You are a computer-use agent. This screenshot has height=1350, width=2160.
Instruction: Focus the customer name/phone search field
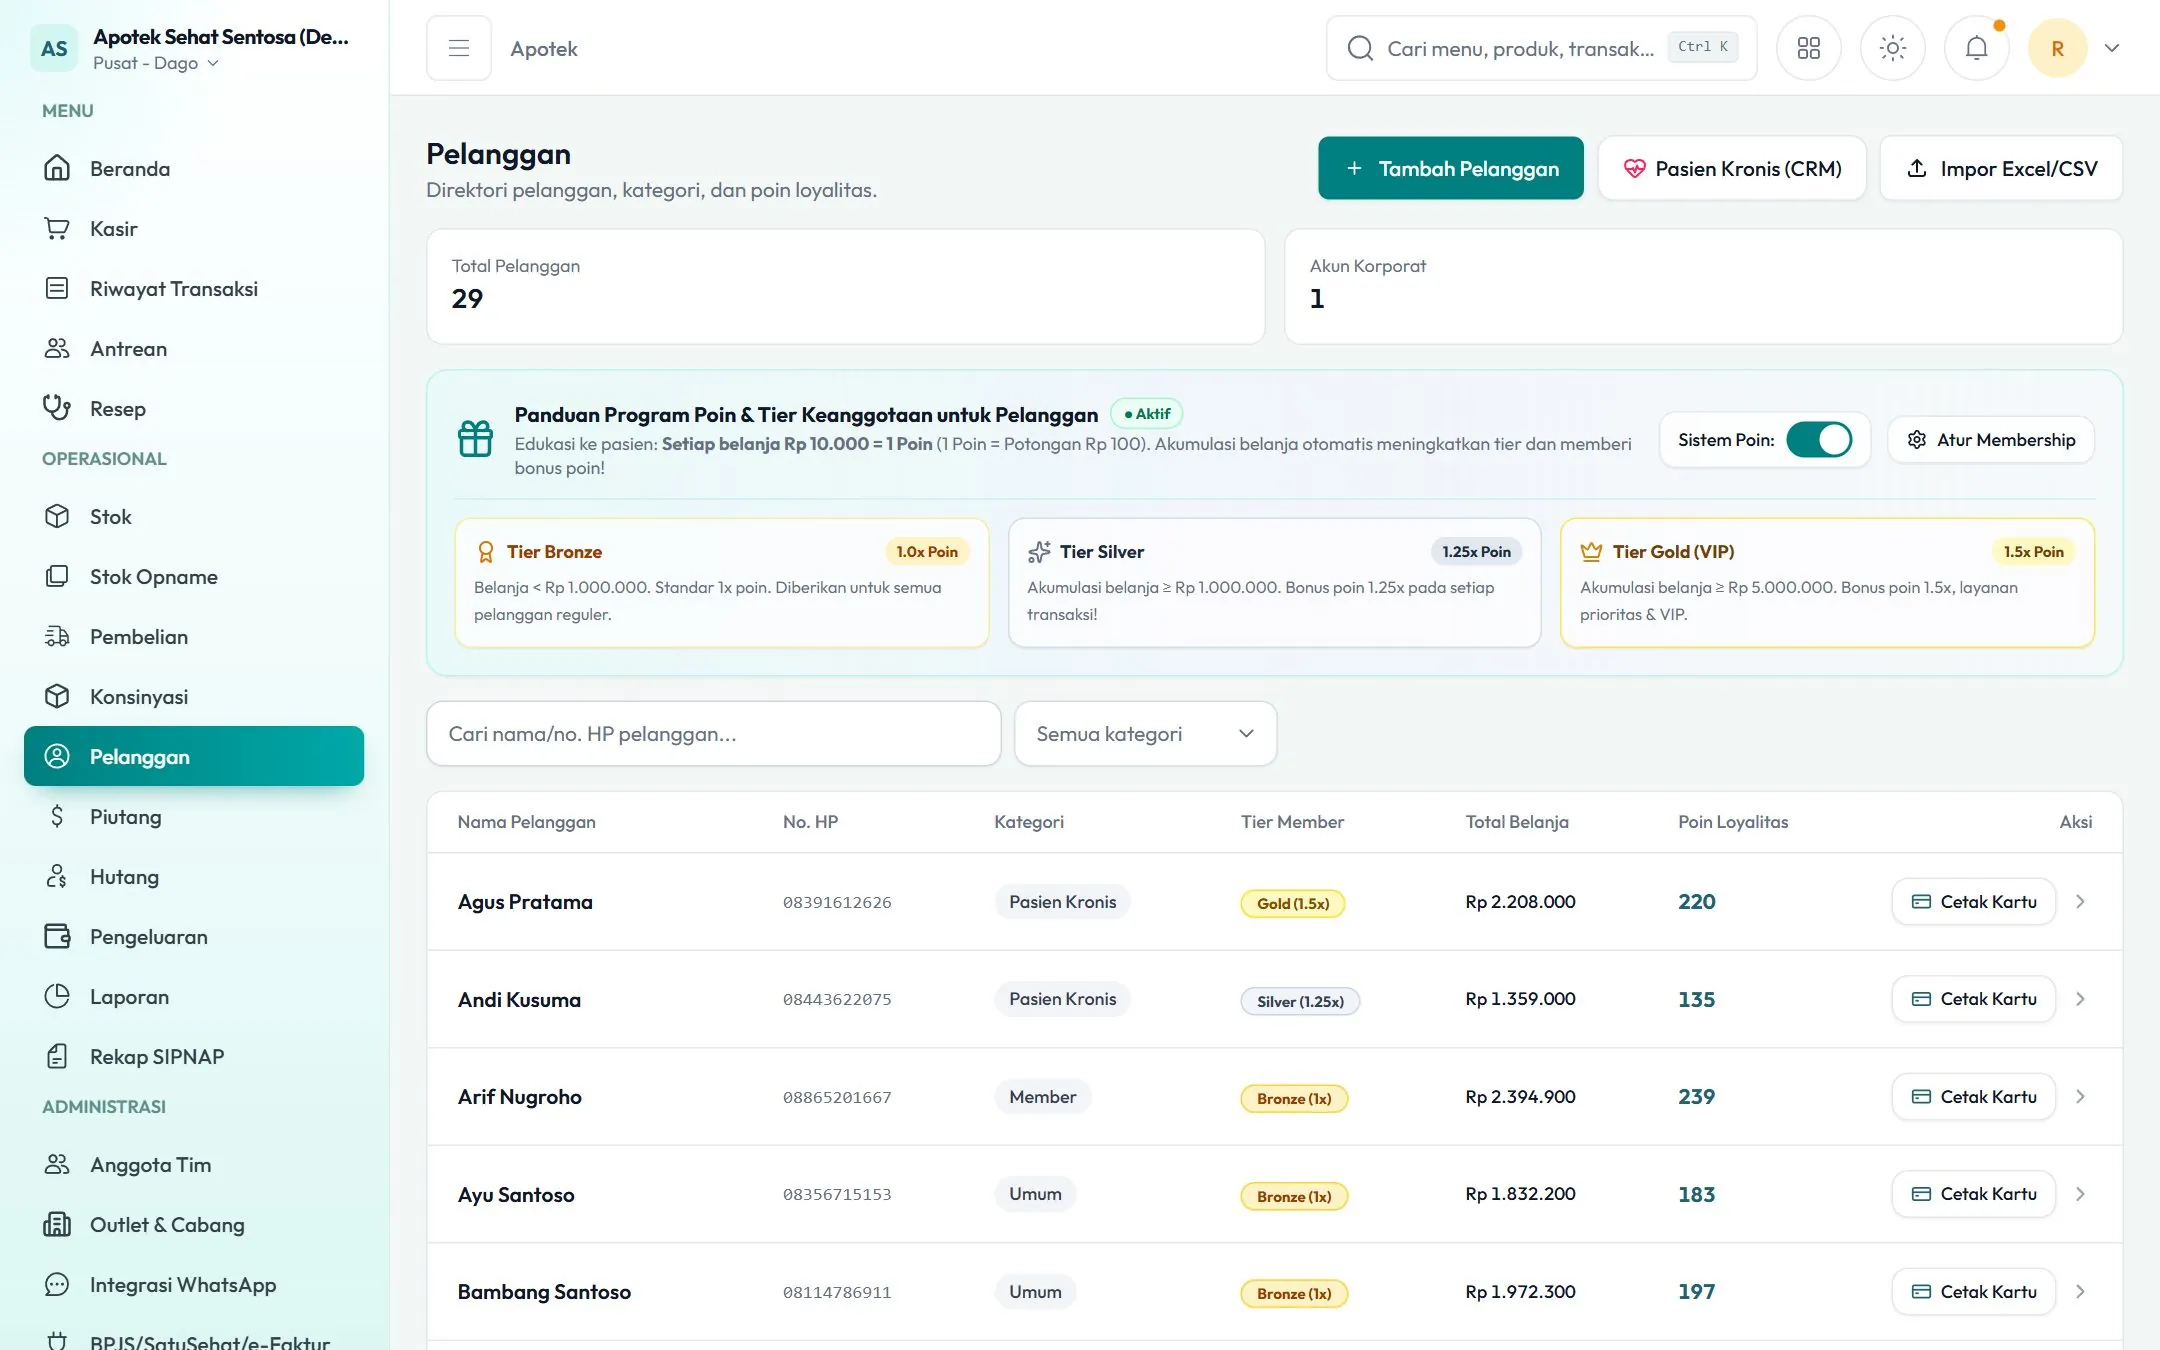(x=713, y=734)
